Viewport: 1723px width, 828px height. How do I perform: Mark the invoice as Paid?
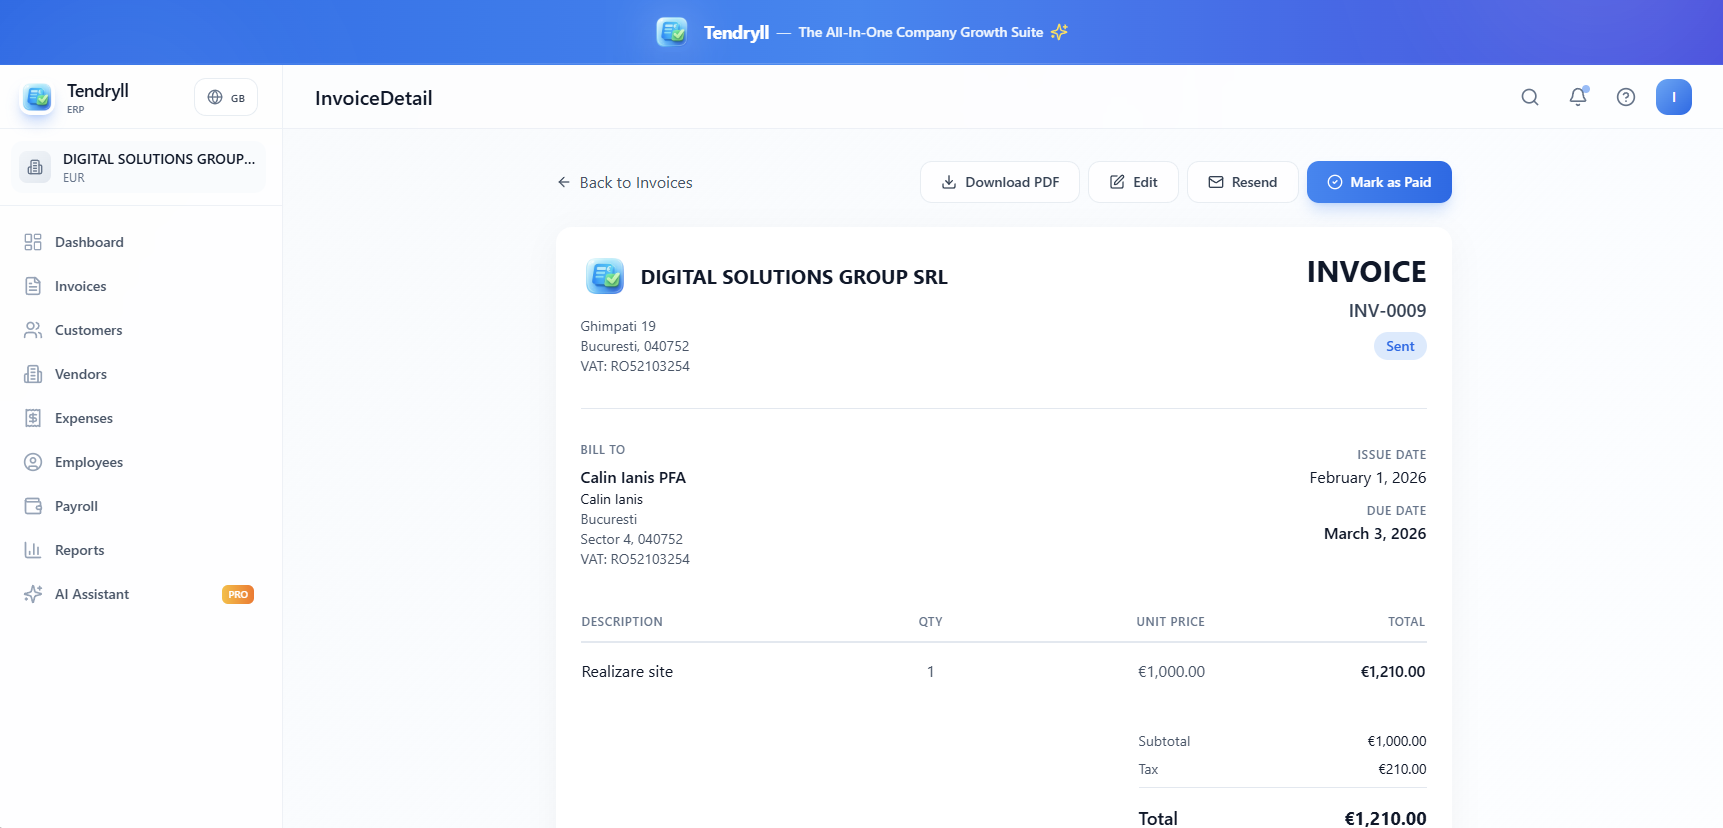pos(1378,182)
